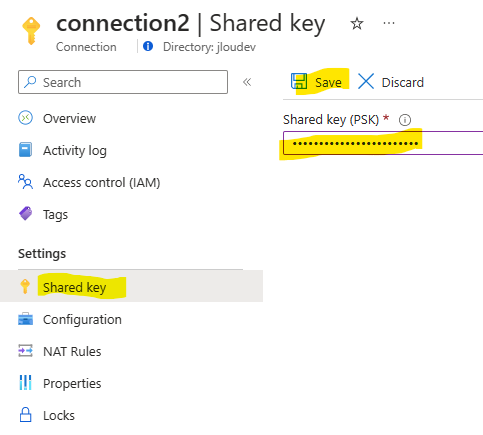This screenshot has width=483, height=435.
Task: Click the favorite star icon
Action: (357, 24)
